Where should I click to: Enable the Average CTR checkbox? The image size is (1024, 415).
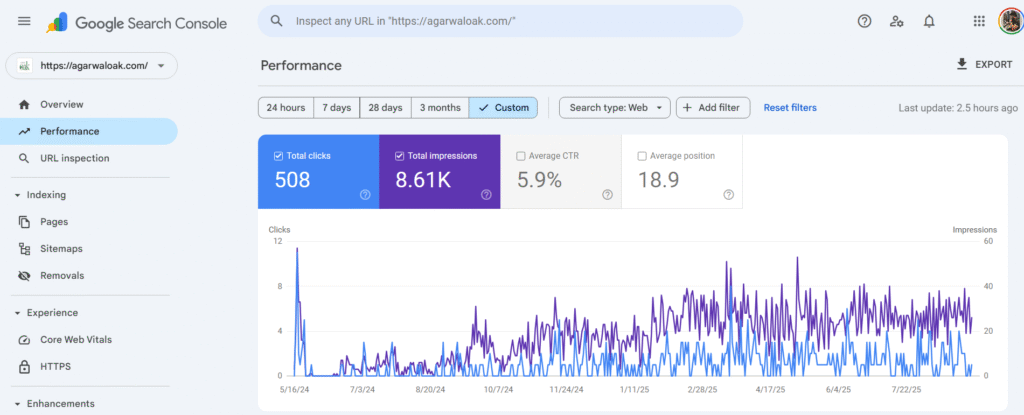pyautogui.click(x=521, y=156)
